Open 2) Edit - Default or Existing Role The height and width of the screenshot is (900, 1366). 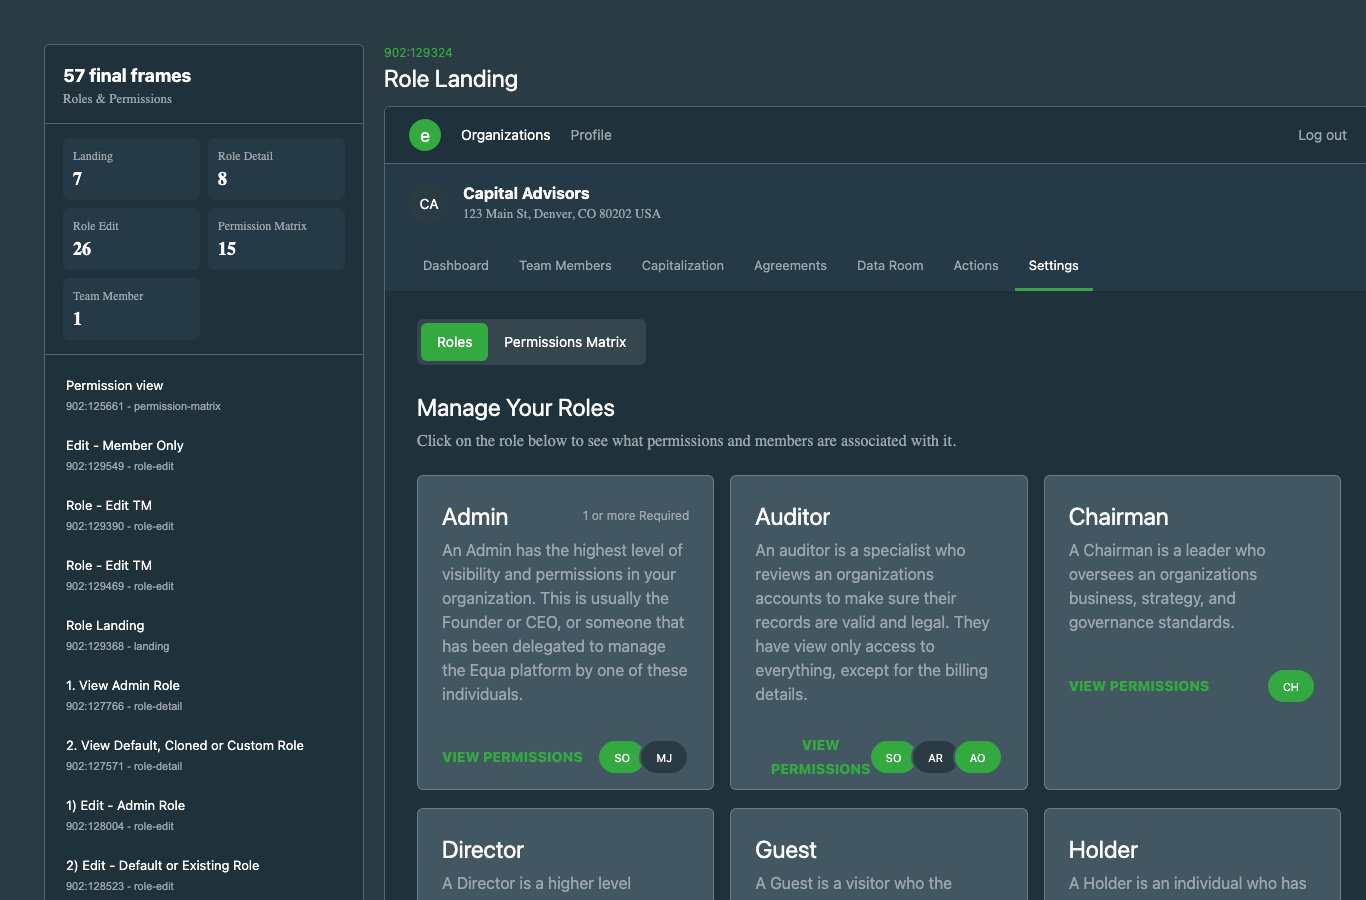point(204,875)
